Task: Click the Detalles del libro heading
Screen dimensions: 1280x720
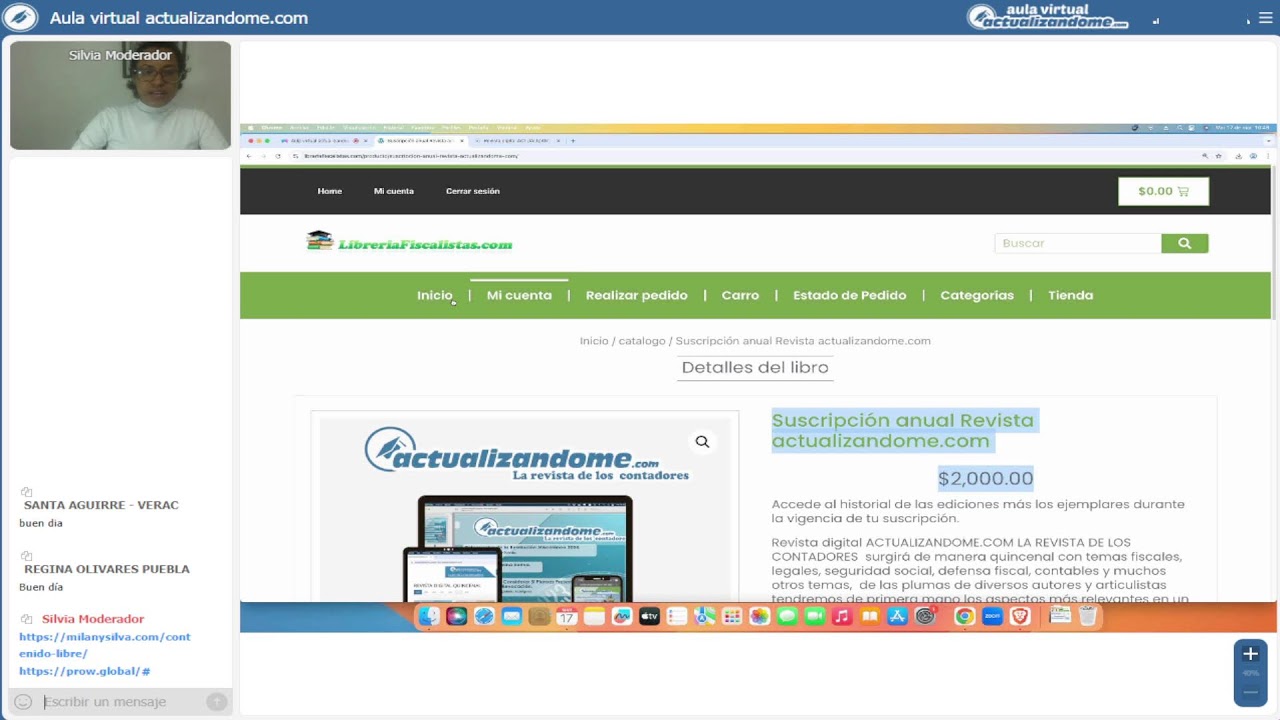Action: [x=755, y=367]
